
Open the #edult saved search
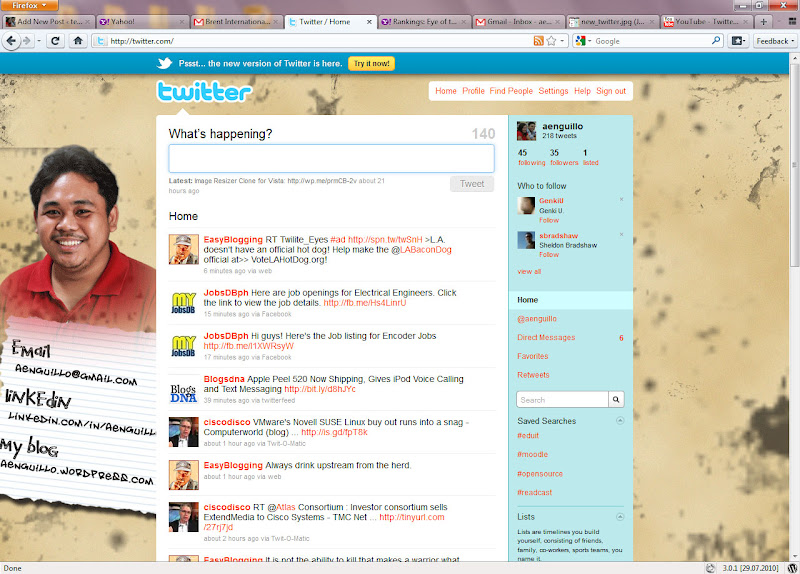tap(528, 436)
